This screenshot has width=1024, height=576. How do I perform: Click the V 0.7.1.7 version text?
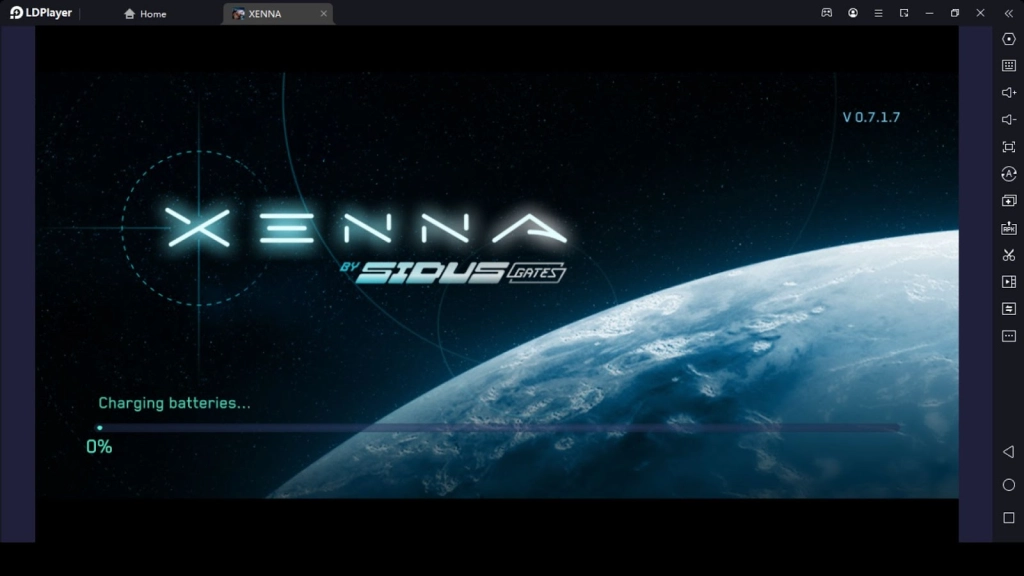click(871, 118)
